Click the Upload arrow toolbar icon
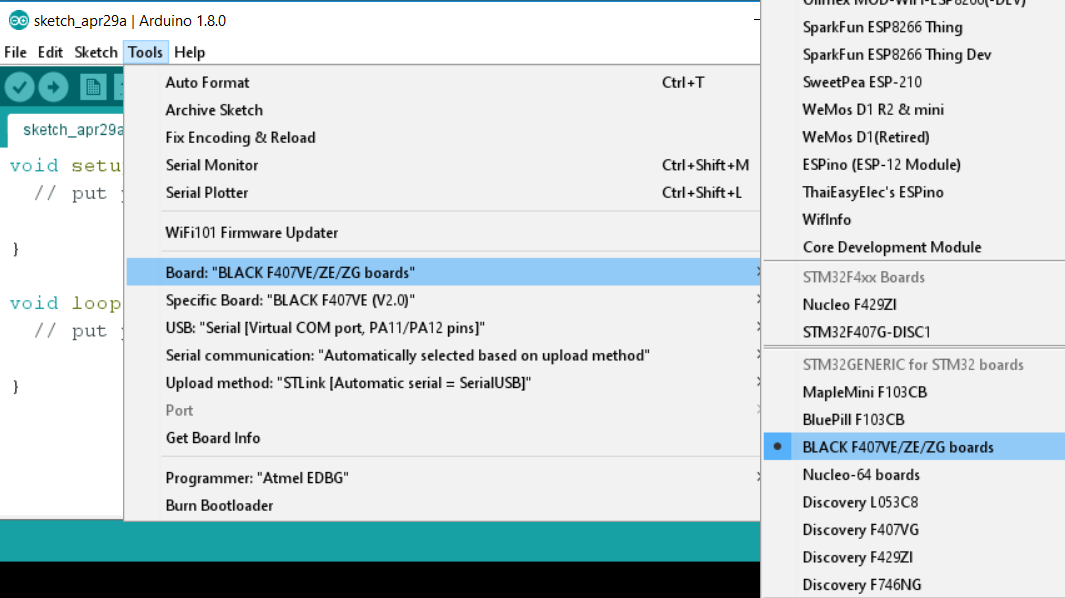Viewport: 1065px width, 598px height. pos(53,87)
